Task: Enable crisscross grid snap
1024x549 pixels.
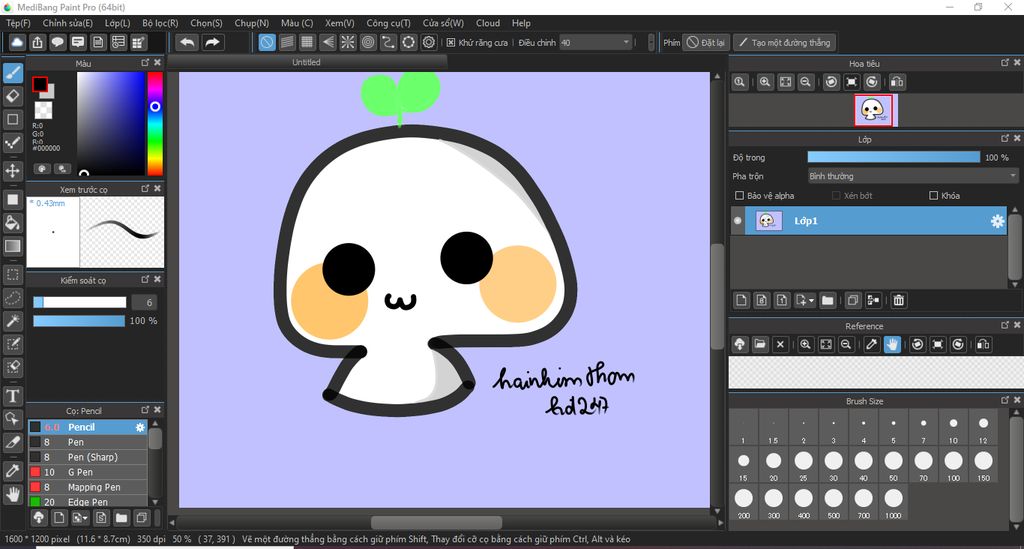Action: click(x=307, y=42)
